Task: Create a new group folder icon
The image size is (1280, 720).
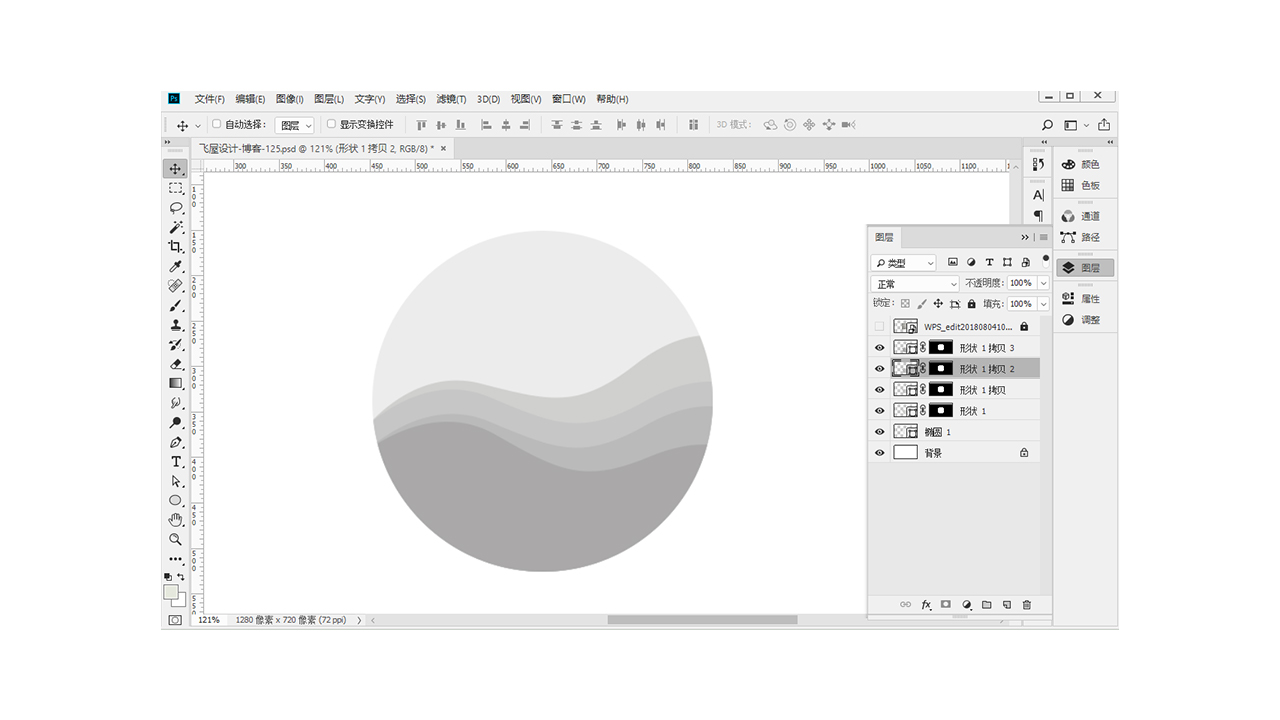Action: point(986,605)
